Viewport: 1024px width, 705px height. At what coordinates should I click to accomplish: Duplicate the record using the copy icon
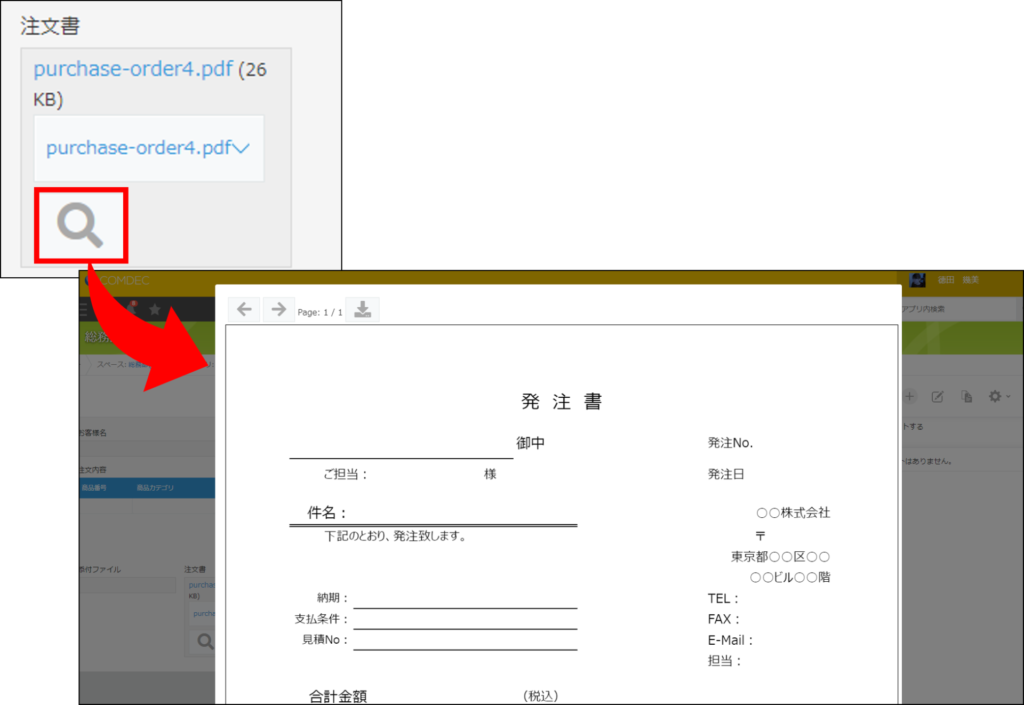coord(967,396)
